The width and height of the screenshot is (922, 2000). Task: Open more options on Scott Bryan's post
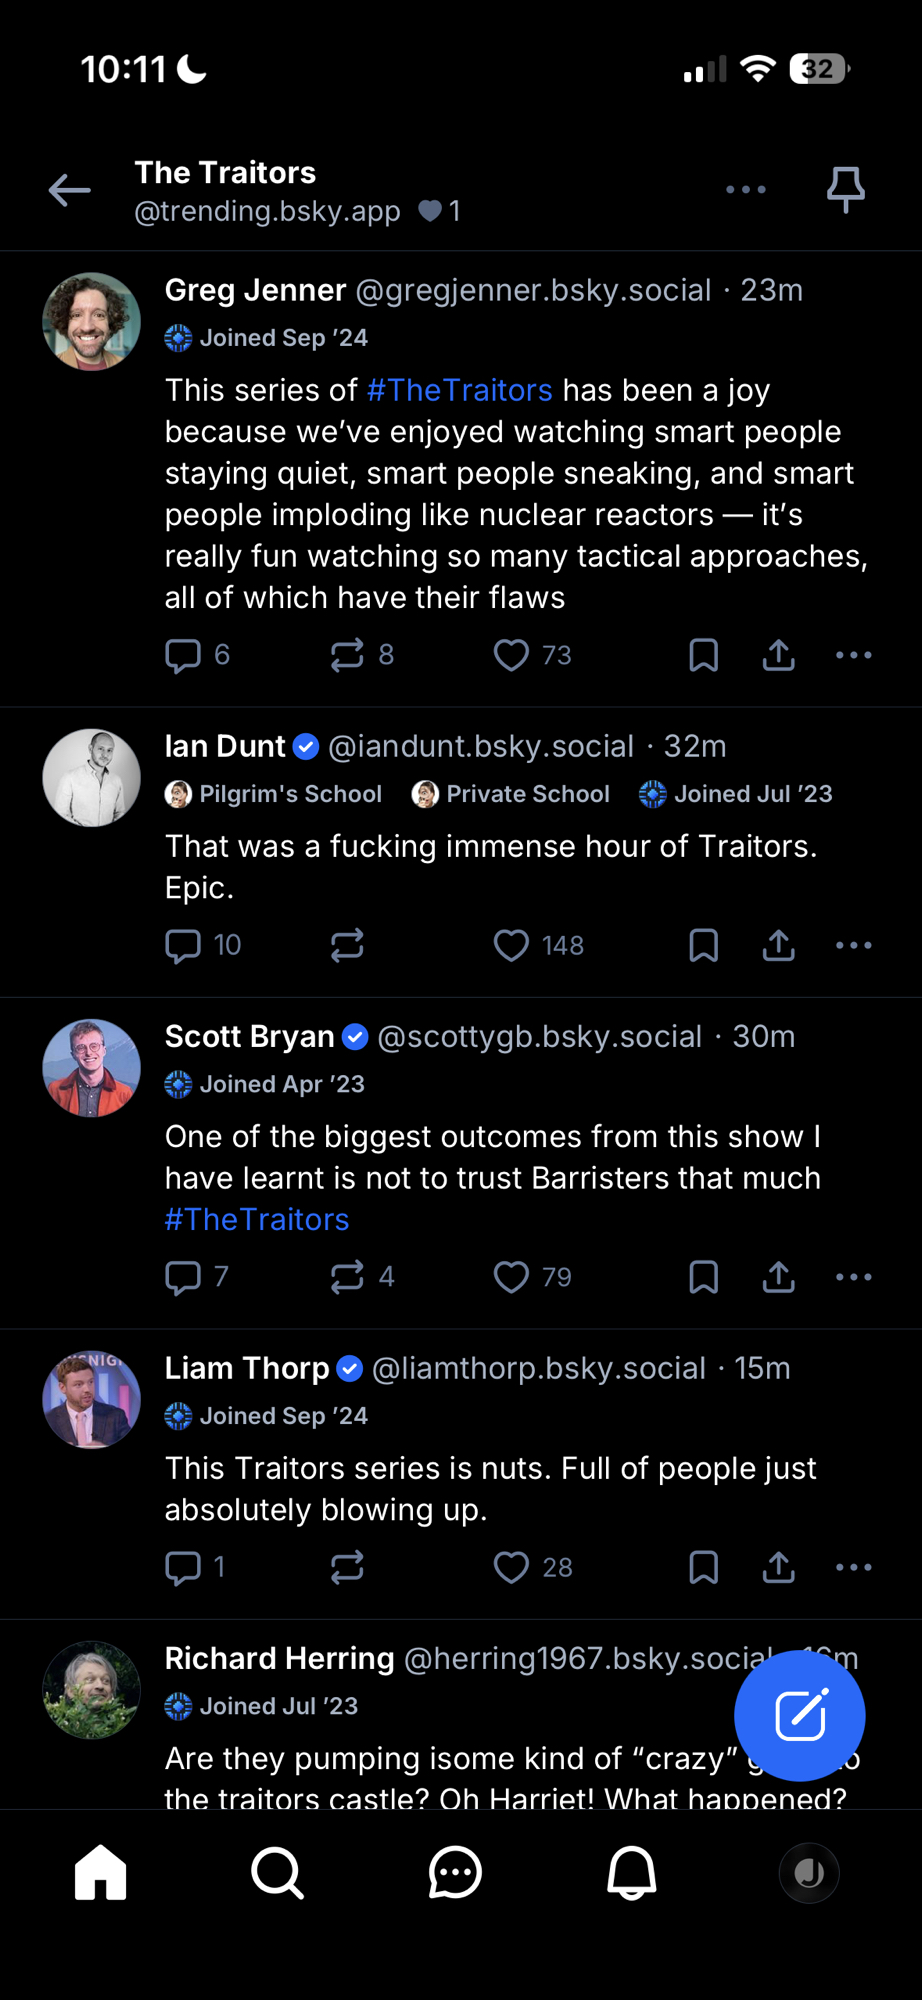[853, 1277]
